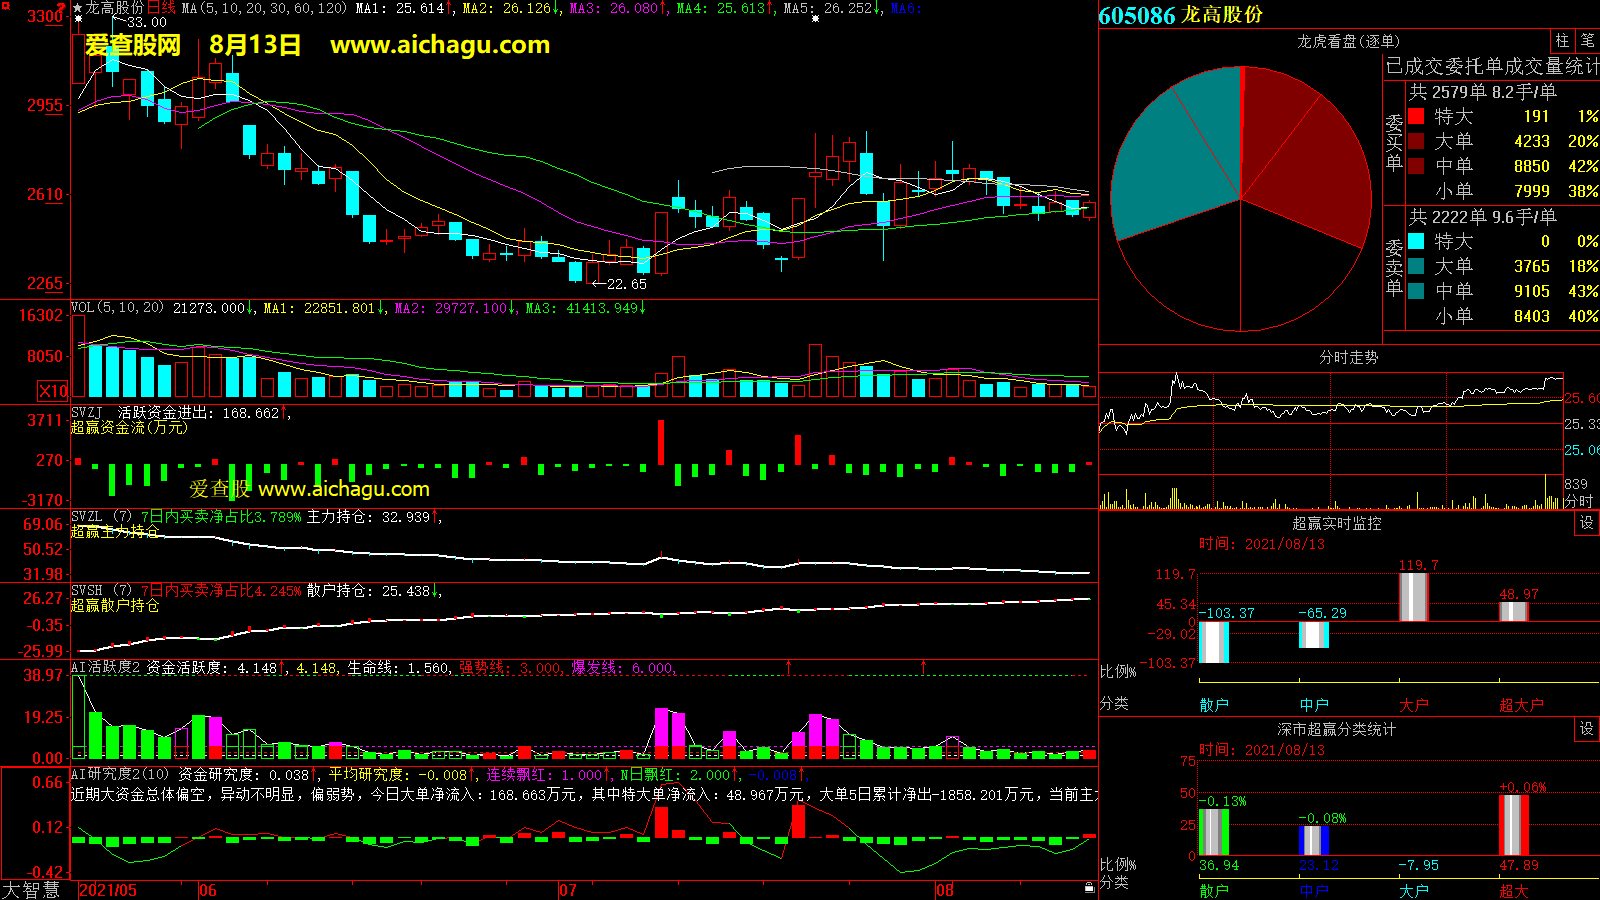The width and height of the screenshot is (1600, 900).
Task: Click the star icon before 龙高股份
Action: [x=78, y=8]
